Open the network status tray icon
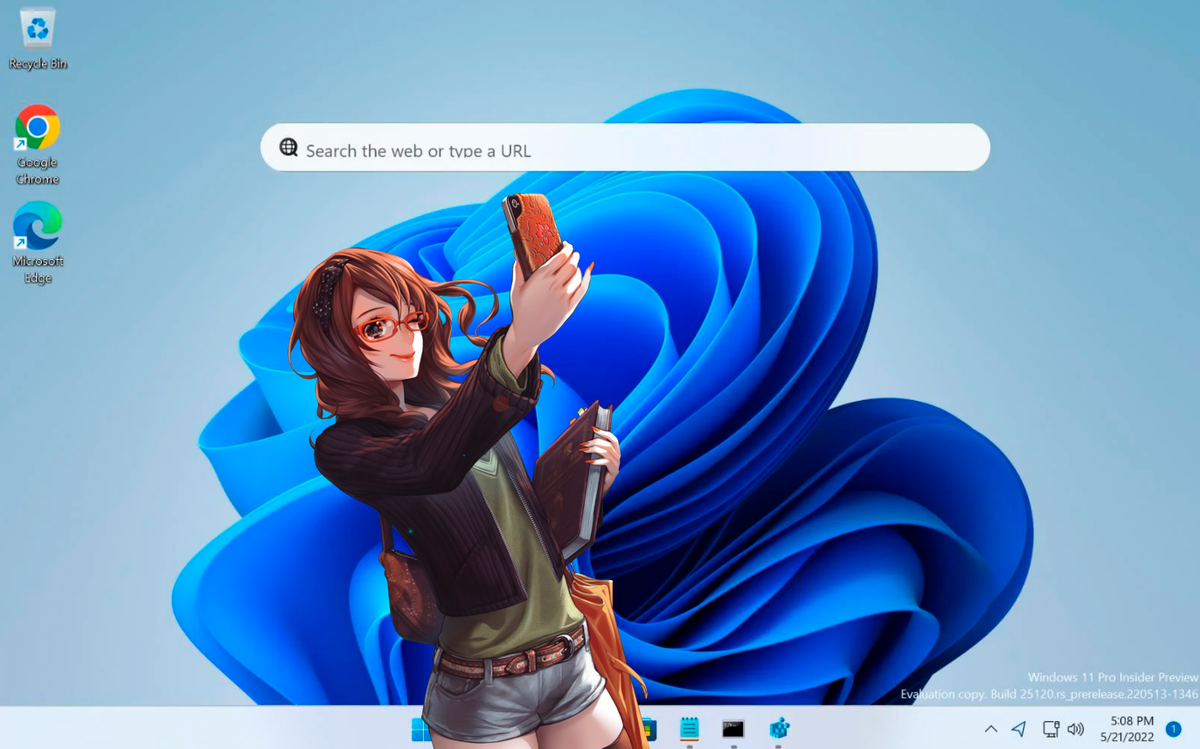Screen dimensions: 1200x749 (1051, 729)
